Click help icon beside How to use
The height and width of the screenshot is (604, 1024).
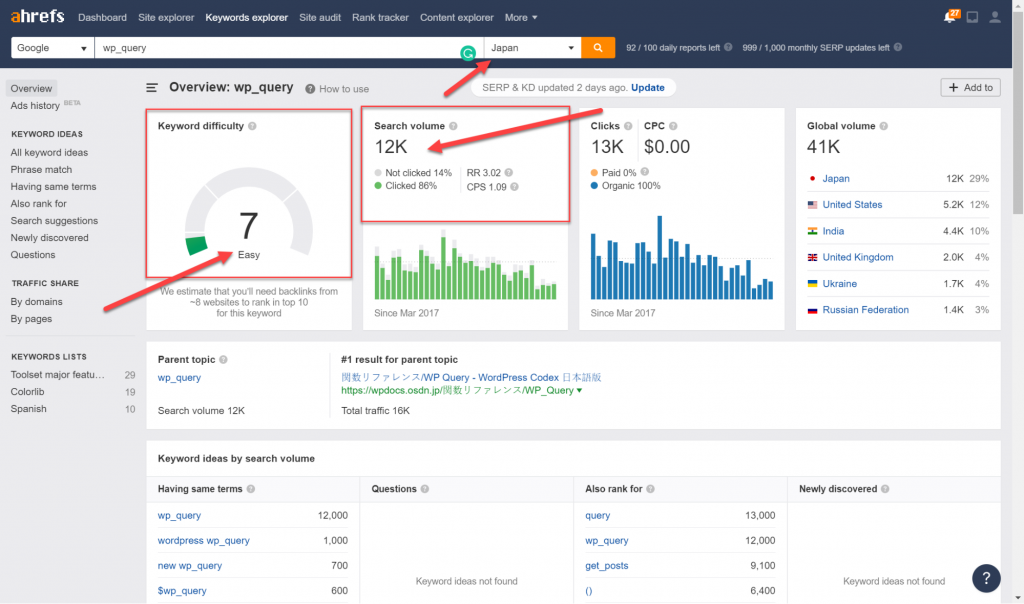pos(310,89)
